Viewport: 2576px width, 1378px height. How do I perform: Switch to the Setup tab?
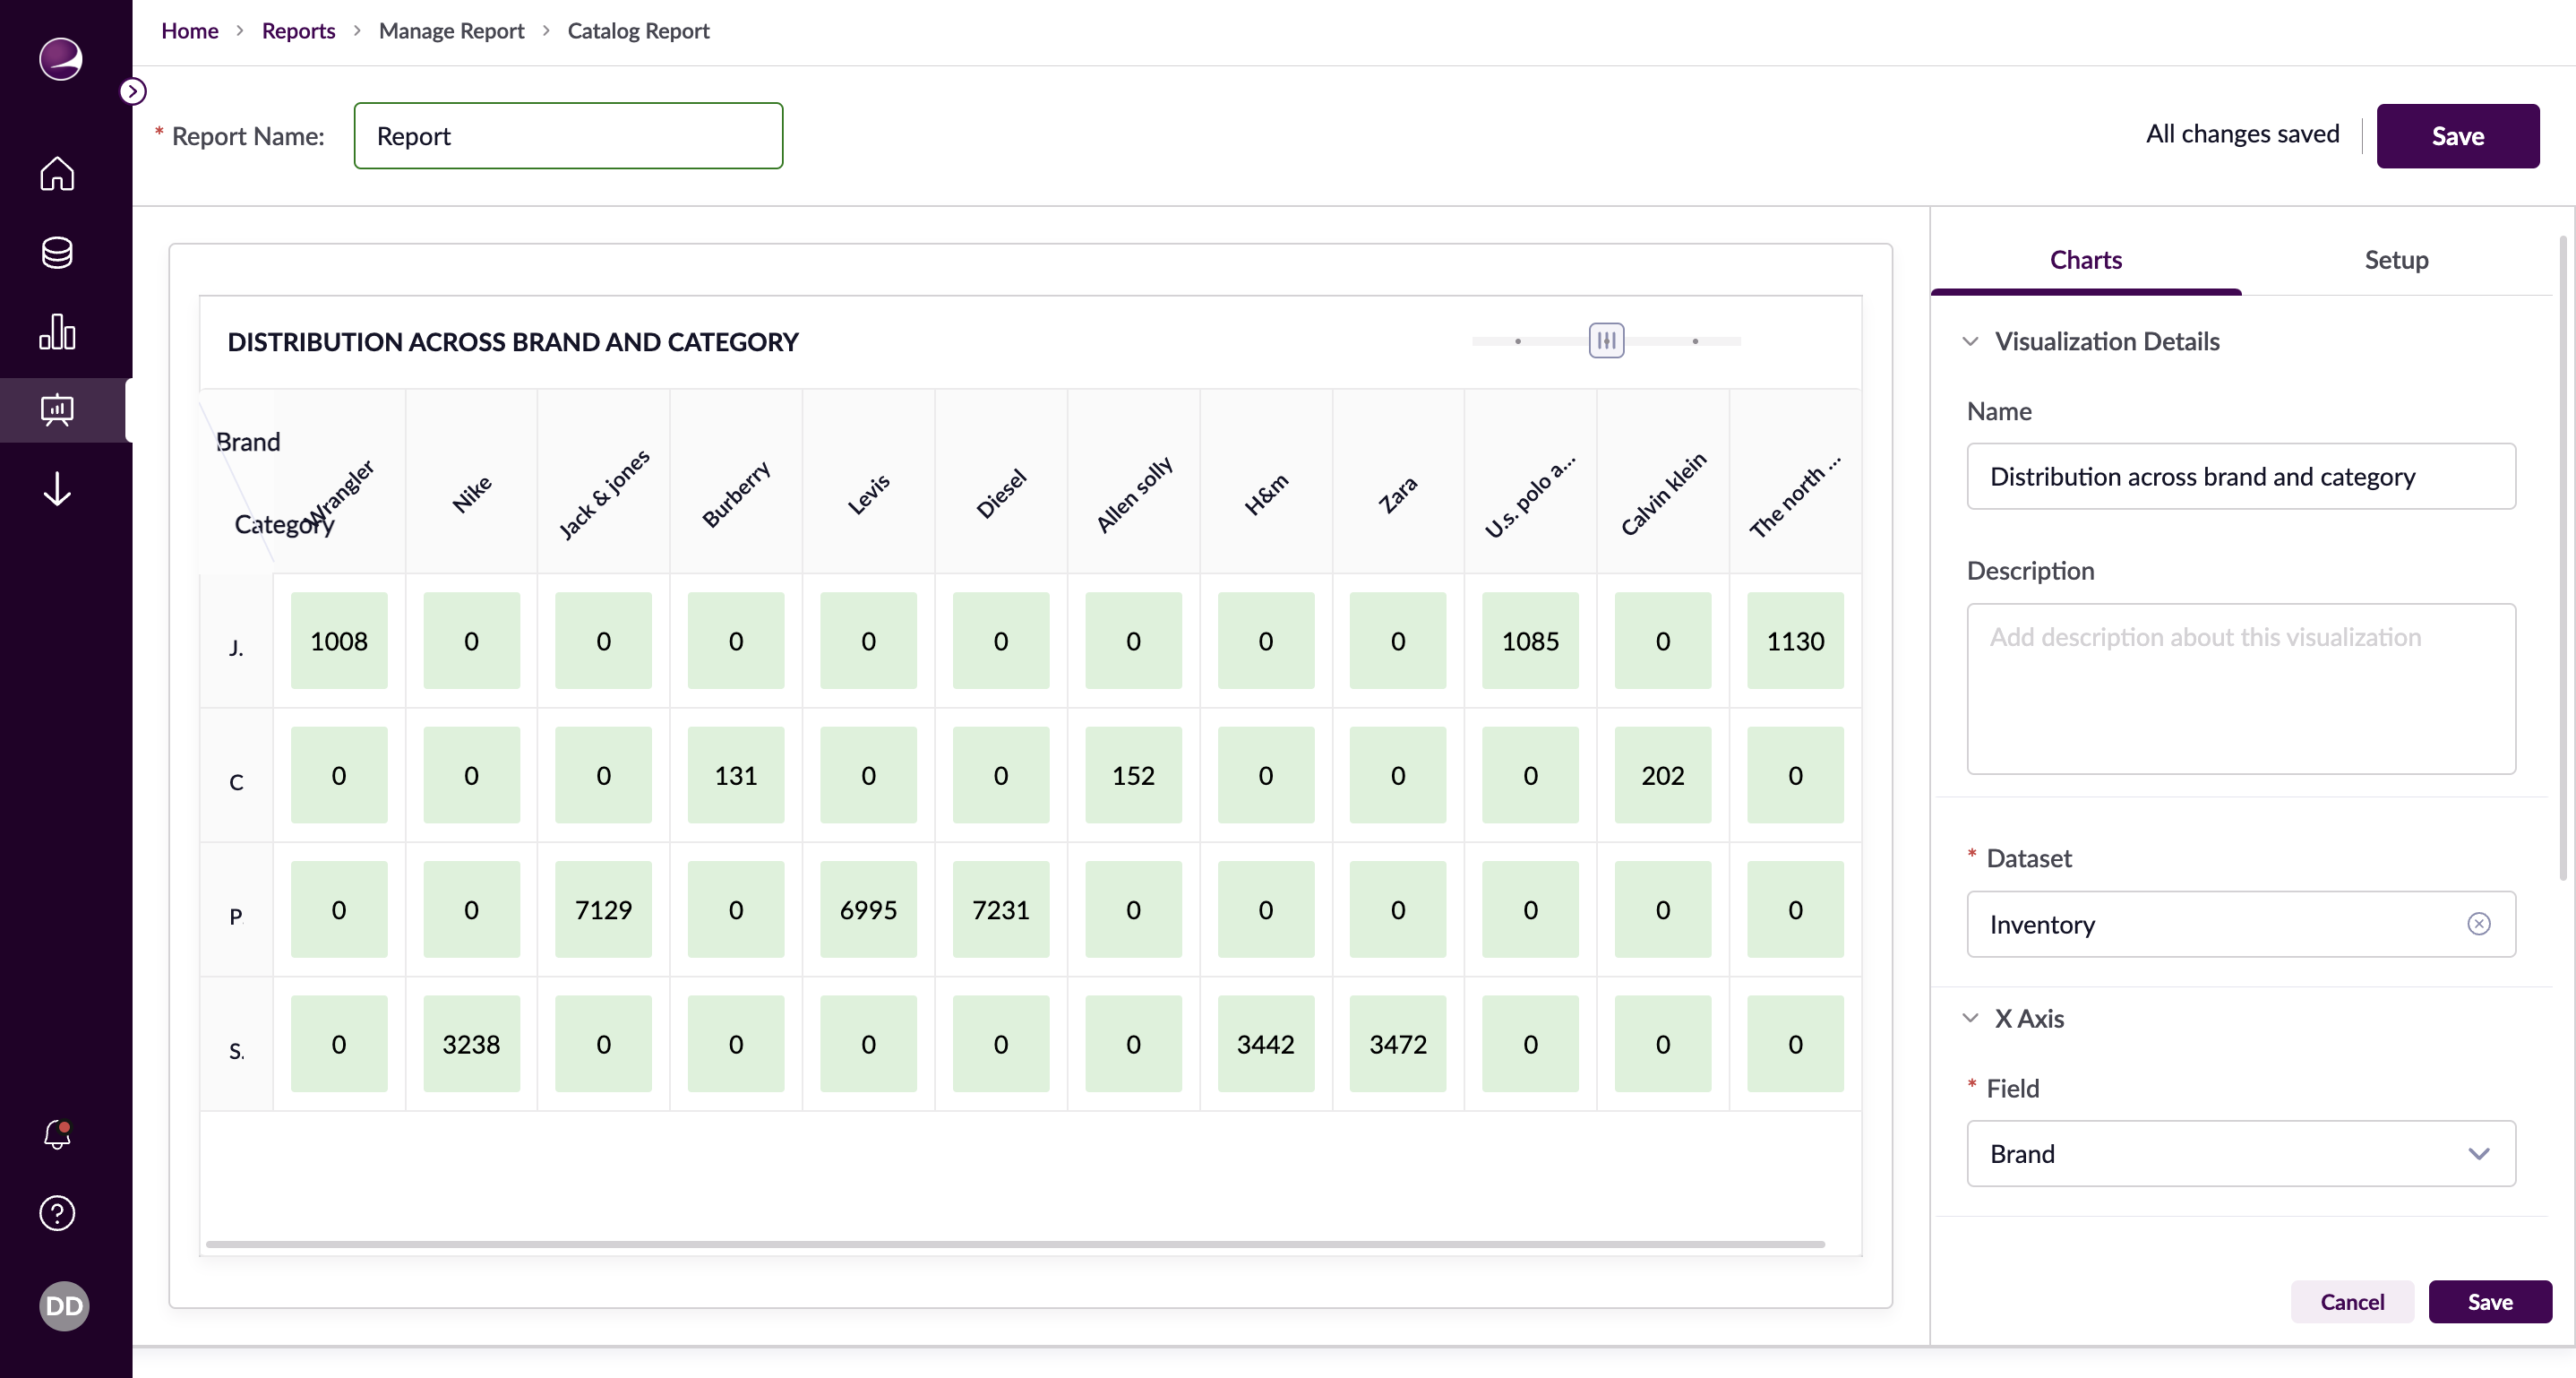tap(2395, 260)
